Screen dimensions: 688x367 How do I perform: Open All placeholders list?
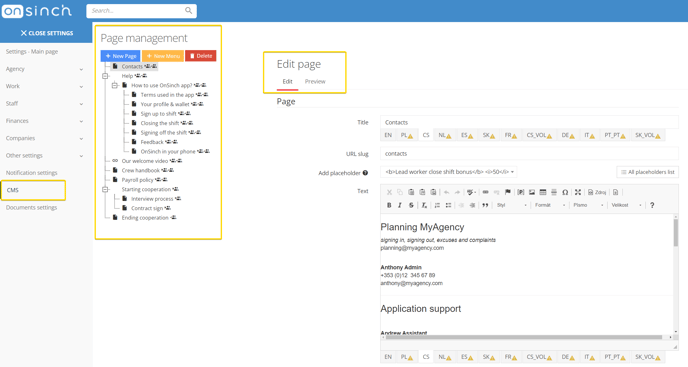(648, 172)
